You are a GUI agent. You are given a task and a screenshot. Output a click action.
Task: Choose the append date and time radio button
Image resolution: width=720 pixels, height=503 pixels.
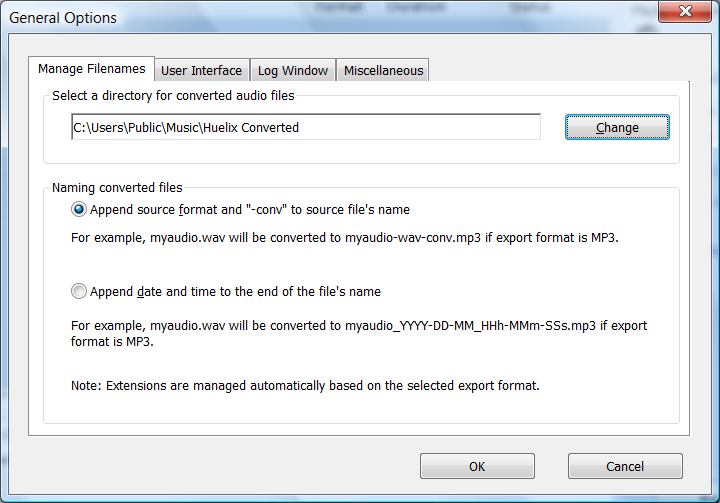click(x=79, y=292)
